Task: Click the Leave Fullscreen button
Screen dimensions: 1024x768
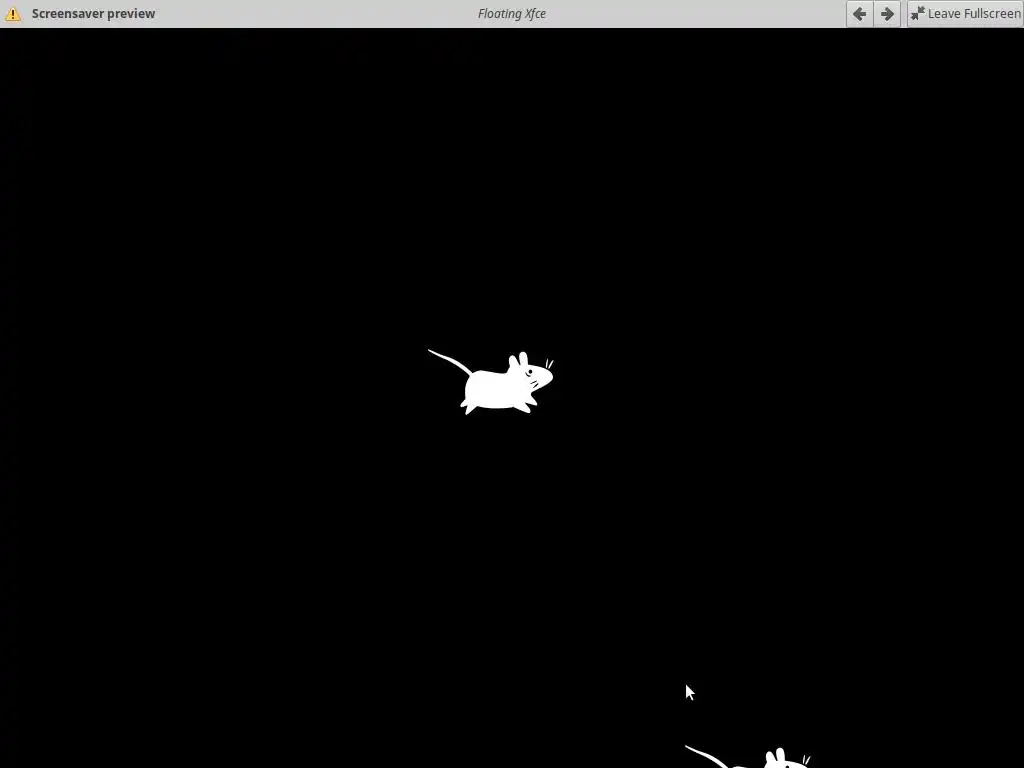Action: click(965, 14)
